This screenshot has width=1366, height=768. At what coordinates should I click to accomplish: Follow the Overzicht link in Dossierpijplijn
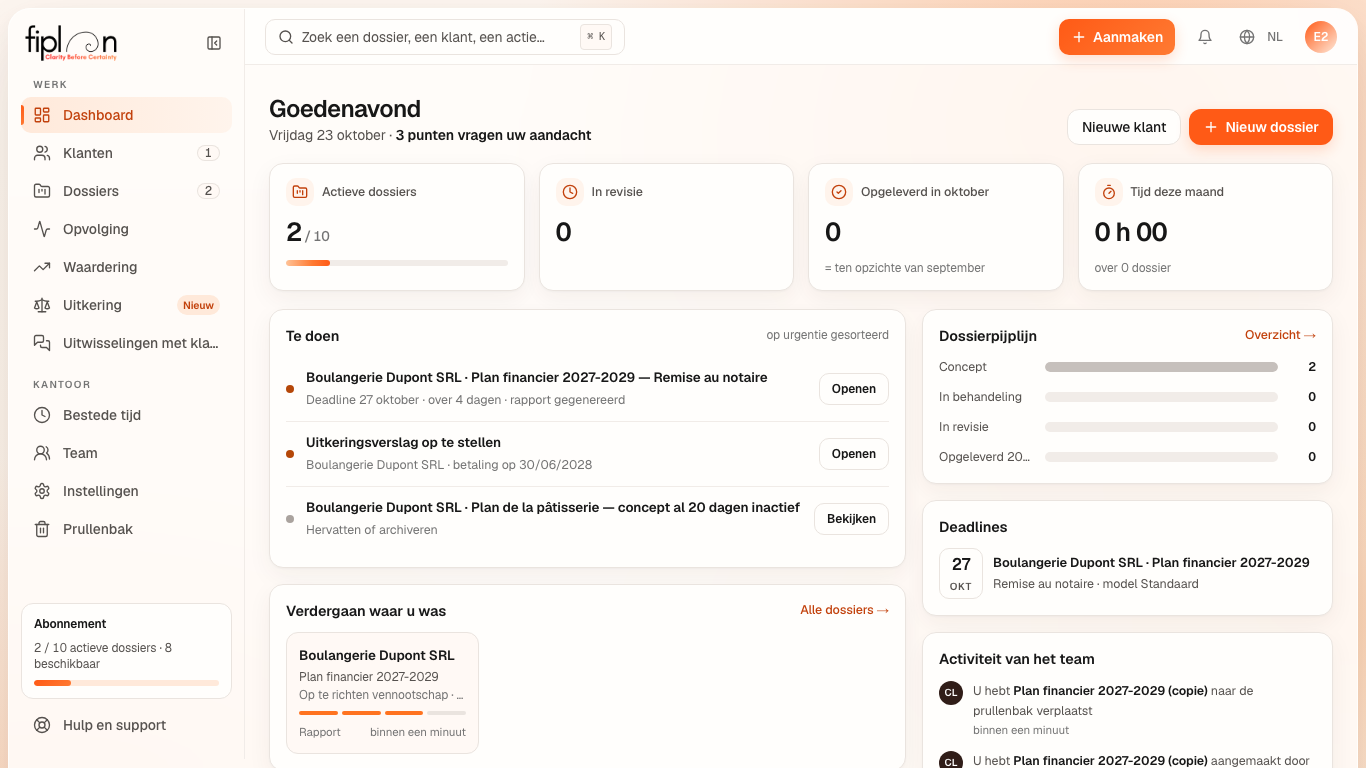[x=1280, y=335]
